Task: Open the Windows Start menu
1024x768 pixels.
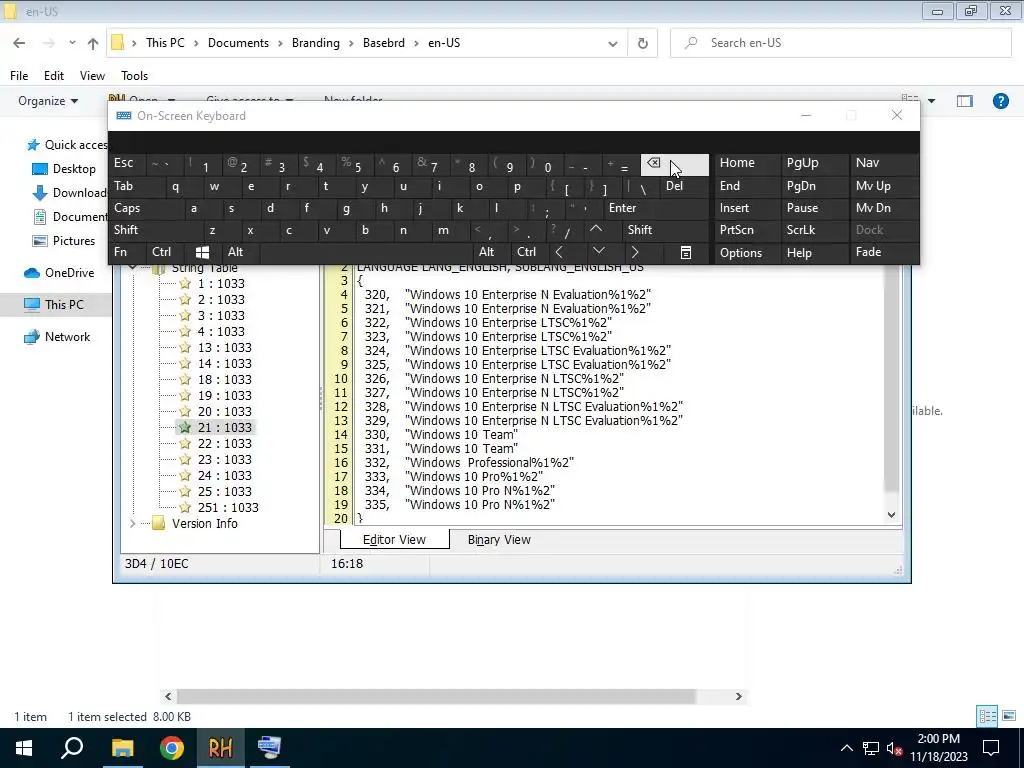Action: click(x=24, y=748)
